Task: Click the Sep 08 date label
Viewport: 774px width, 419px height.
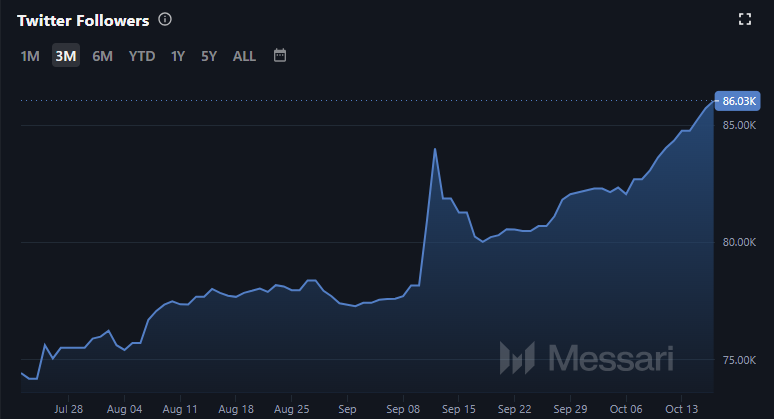Action: (403, 409)
